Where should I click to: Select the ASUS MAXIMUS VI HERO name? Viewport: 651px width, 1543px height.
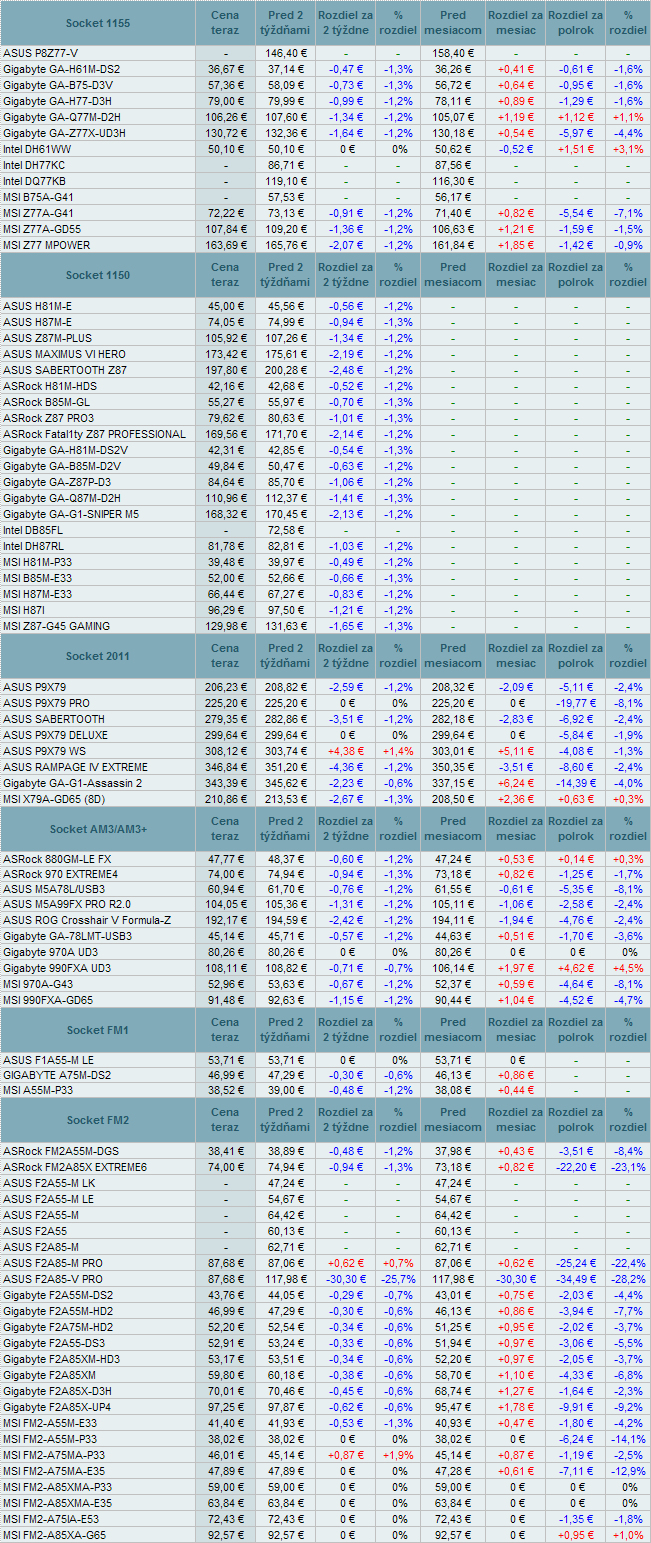[65, 354]
